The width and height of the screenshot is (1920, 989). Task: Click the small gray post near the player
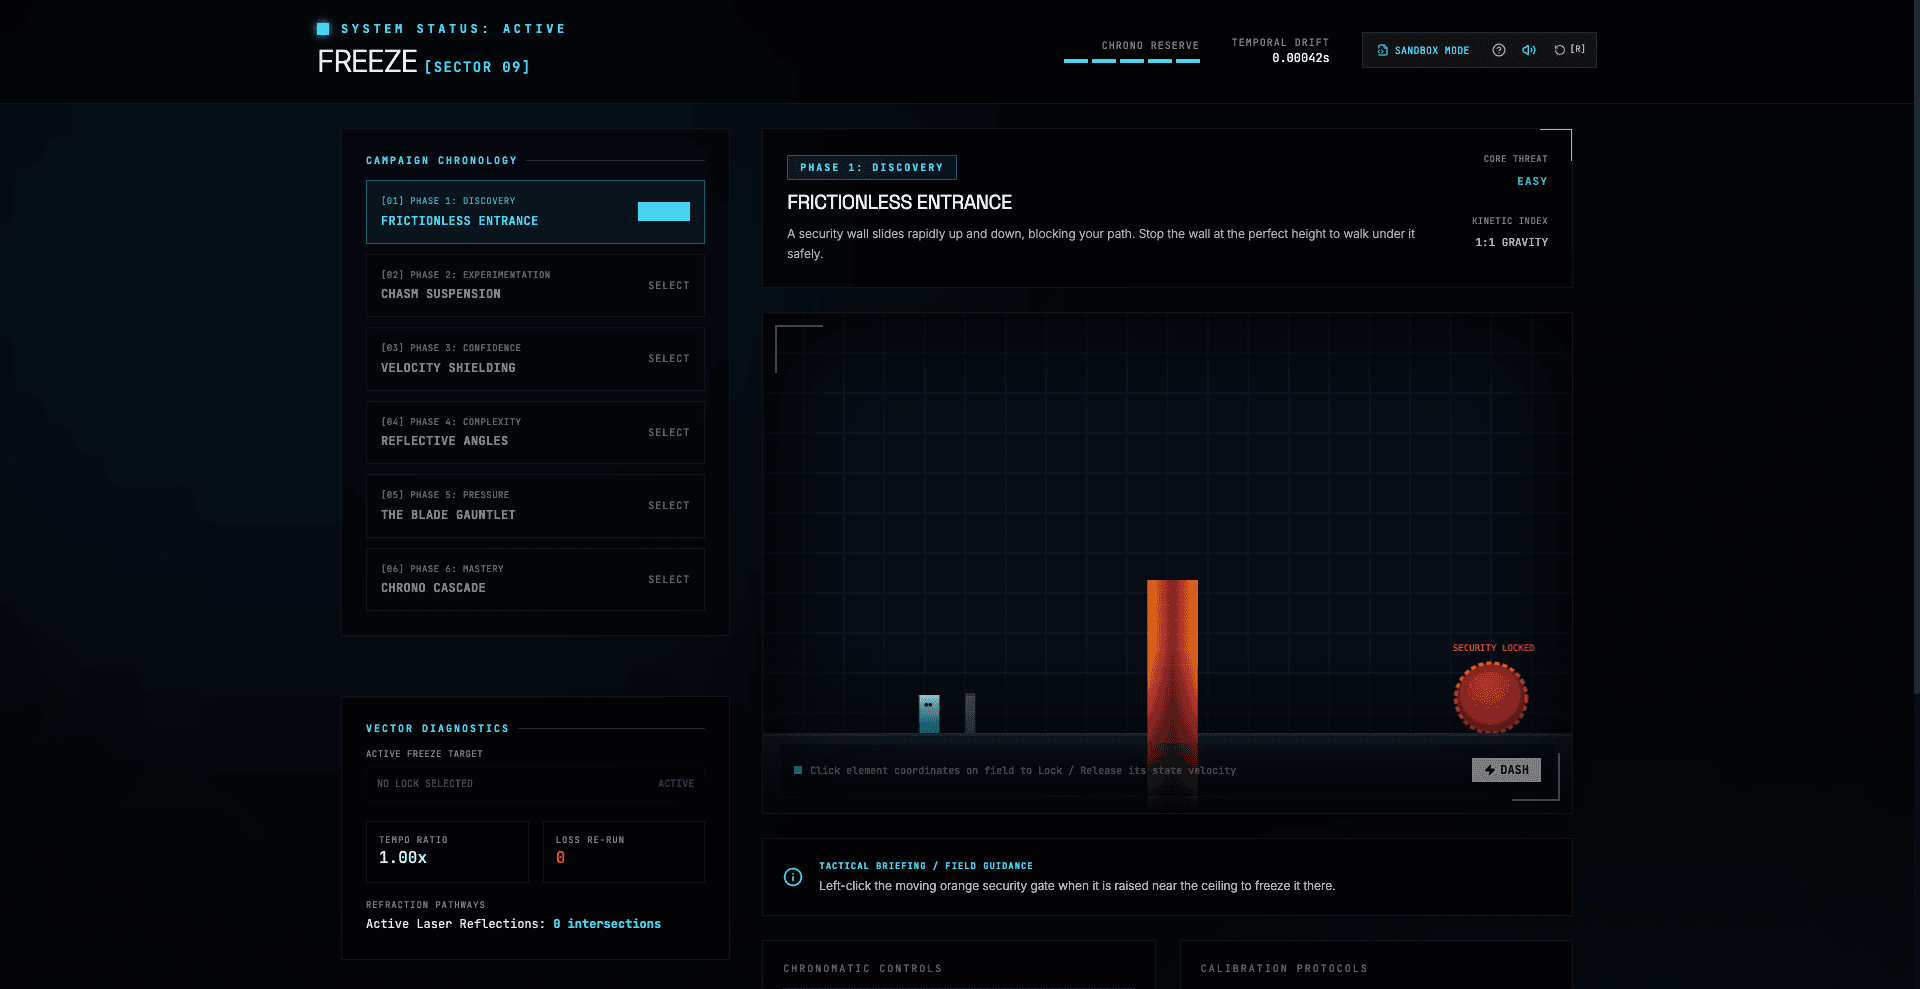click(x=970, y=713)
